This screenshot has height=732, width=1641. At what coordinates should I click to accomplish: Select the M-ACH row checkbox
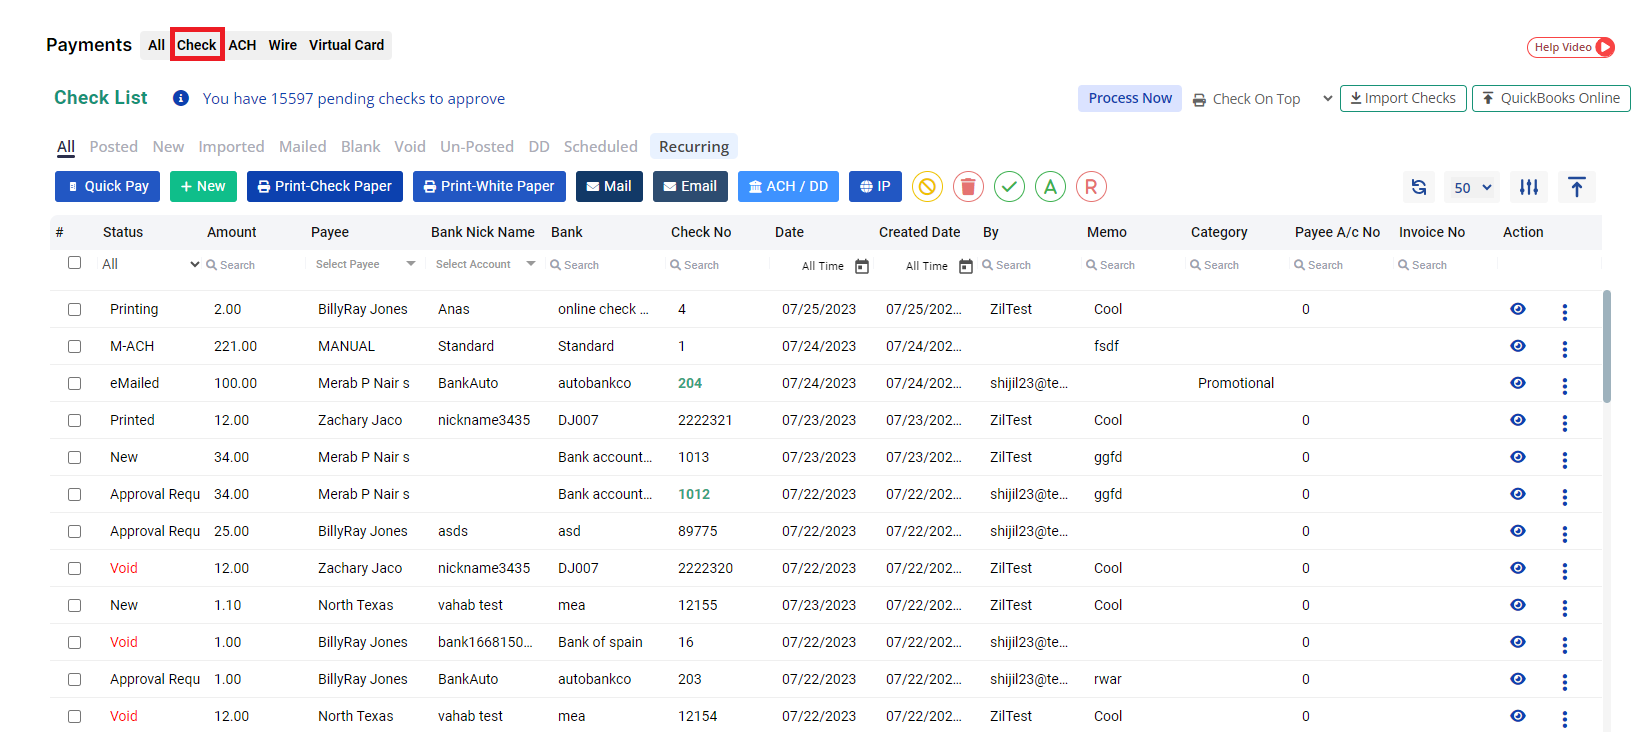(75, 346)
